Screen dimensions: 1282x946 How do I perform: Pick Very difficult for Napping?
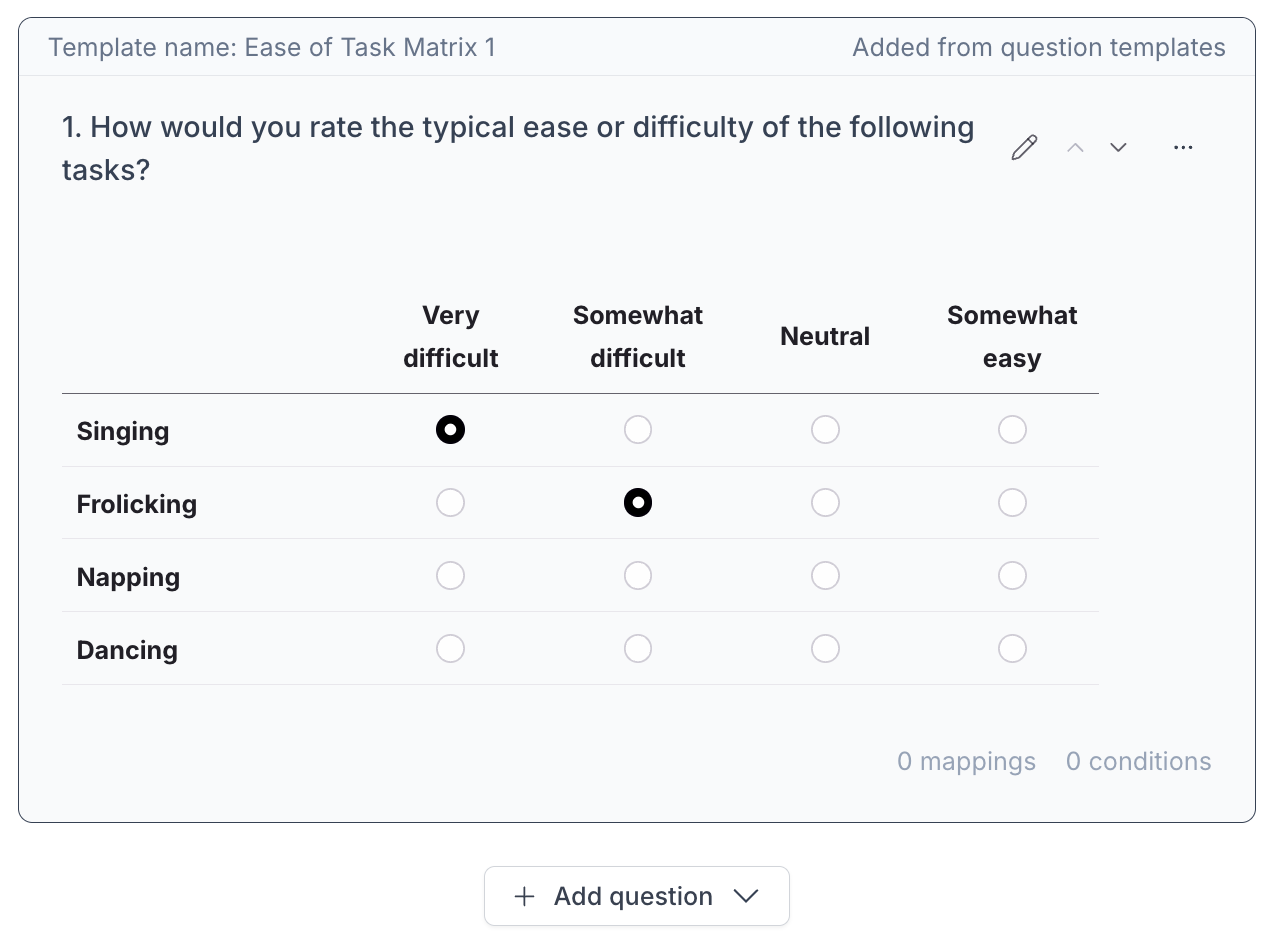point(450,576)
